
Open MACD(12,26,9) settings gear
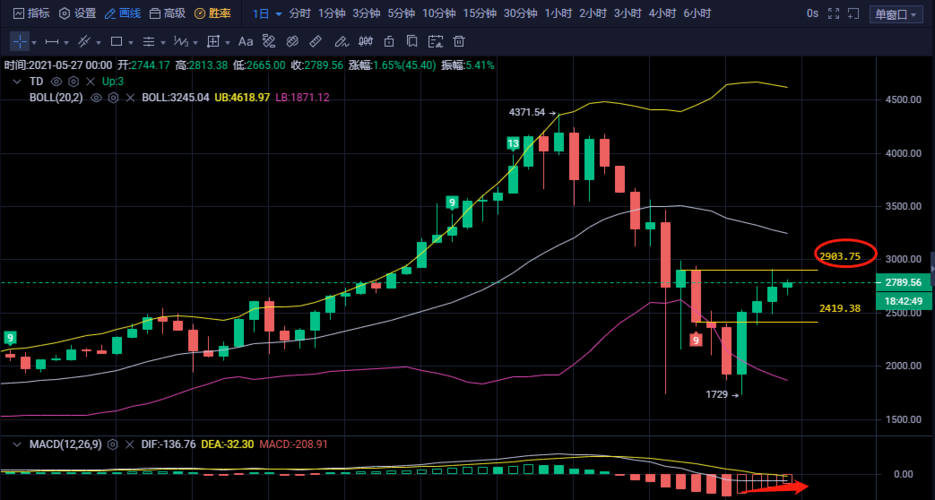pos(113,445)
